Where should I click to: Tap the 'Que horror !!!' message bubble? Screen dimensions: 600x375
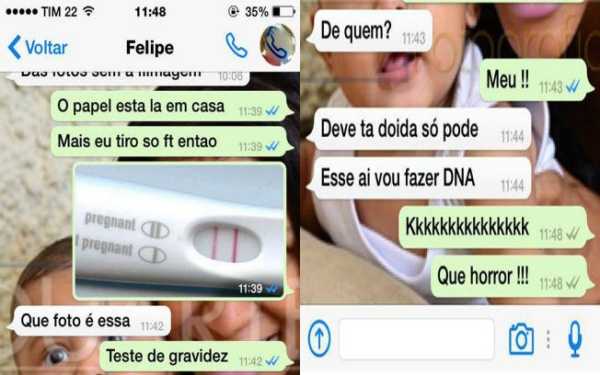coord(510,276)
